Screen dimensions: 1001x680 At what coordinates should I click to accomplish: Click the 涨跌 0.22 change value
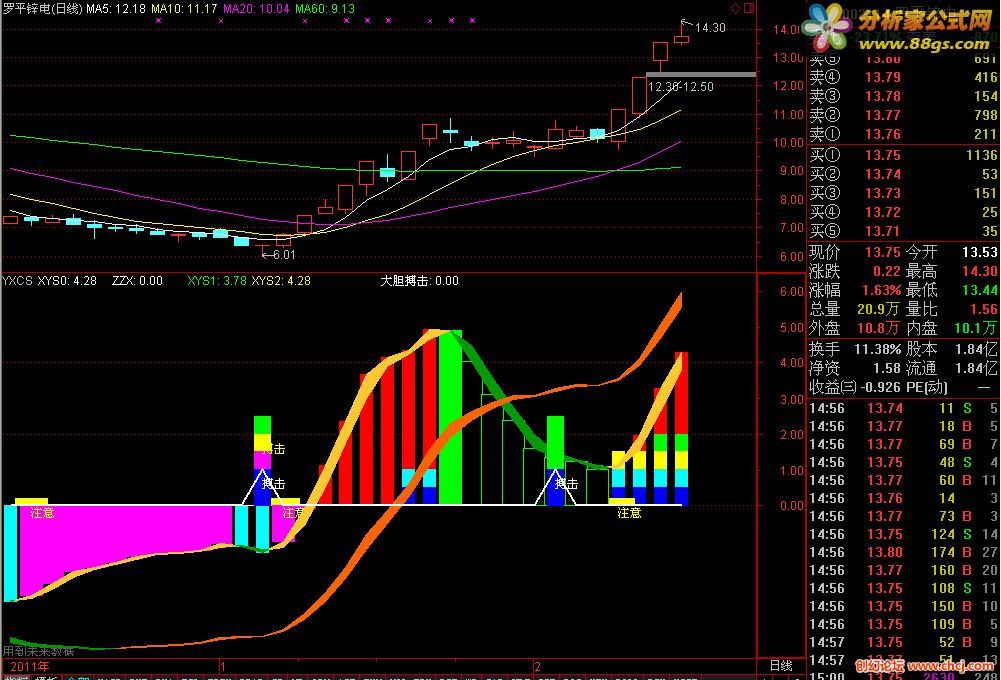(x=887, y=271)
